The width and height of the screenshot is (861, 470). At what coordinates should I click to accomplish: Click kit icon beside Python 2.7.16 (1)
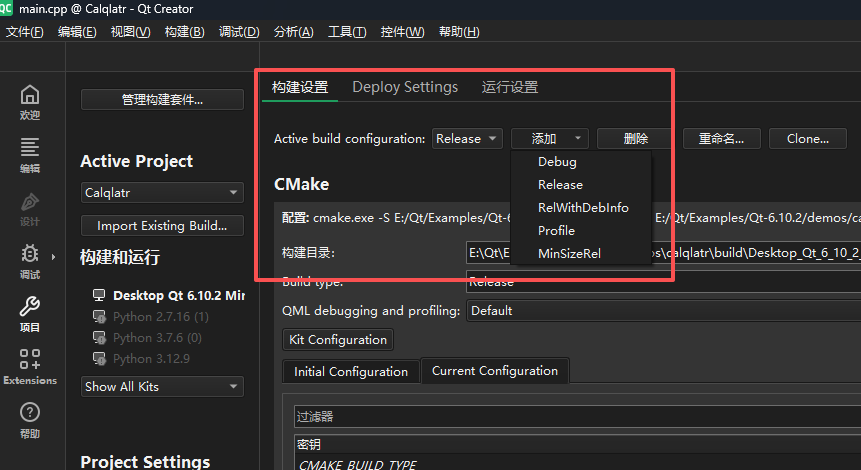(99, 317)
